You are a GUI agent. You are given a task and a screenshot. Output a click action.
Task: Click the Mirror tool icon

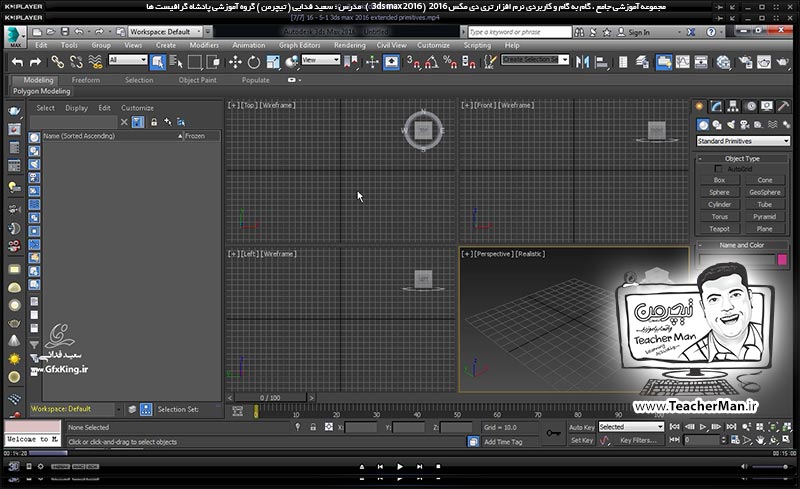(x=582, y=62)
